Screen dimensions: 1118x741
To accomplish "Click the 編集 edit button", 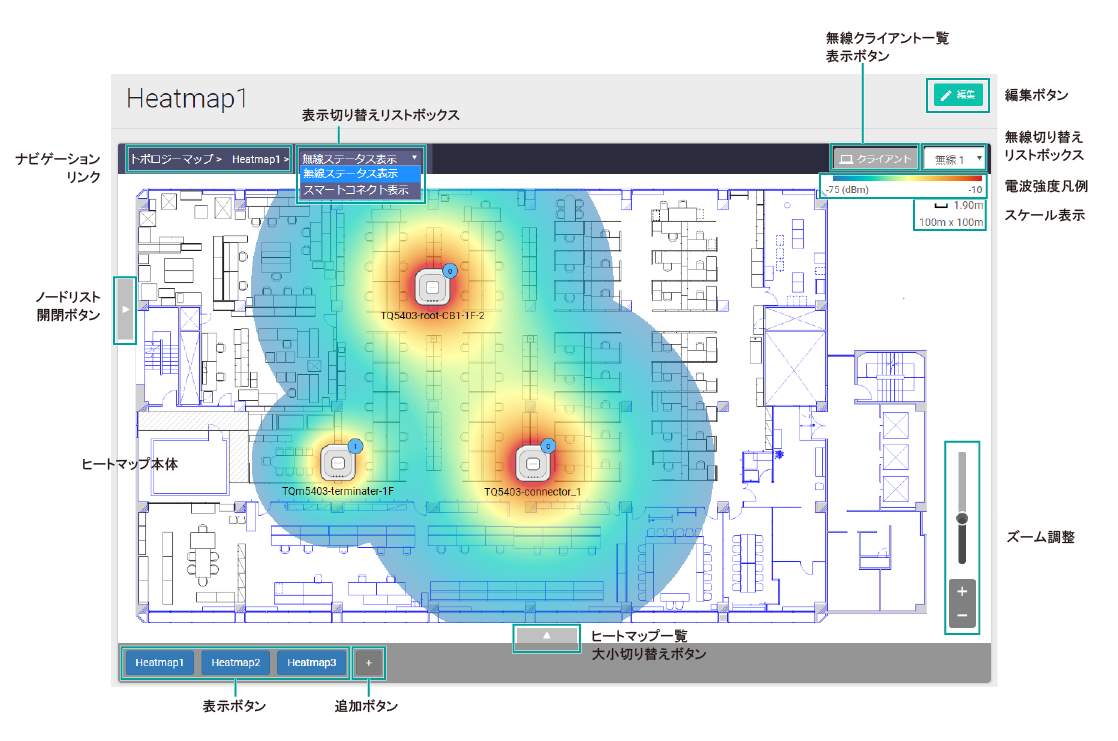I will tap(958, 95).
